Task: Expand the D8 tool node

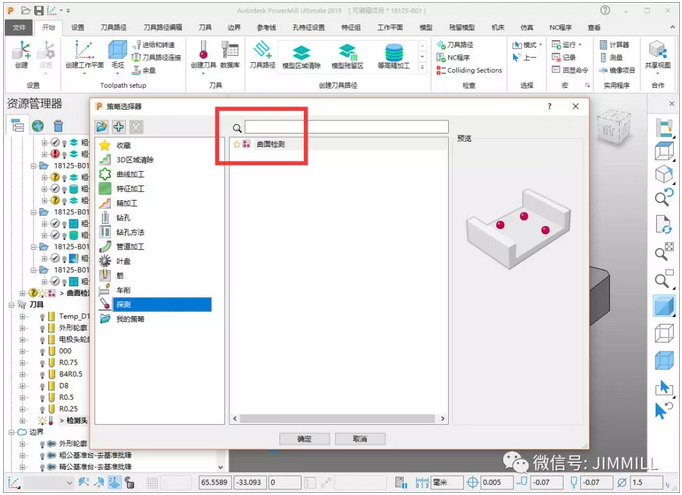Action: 22,386
